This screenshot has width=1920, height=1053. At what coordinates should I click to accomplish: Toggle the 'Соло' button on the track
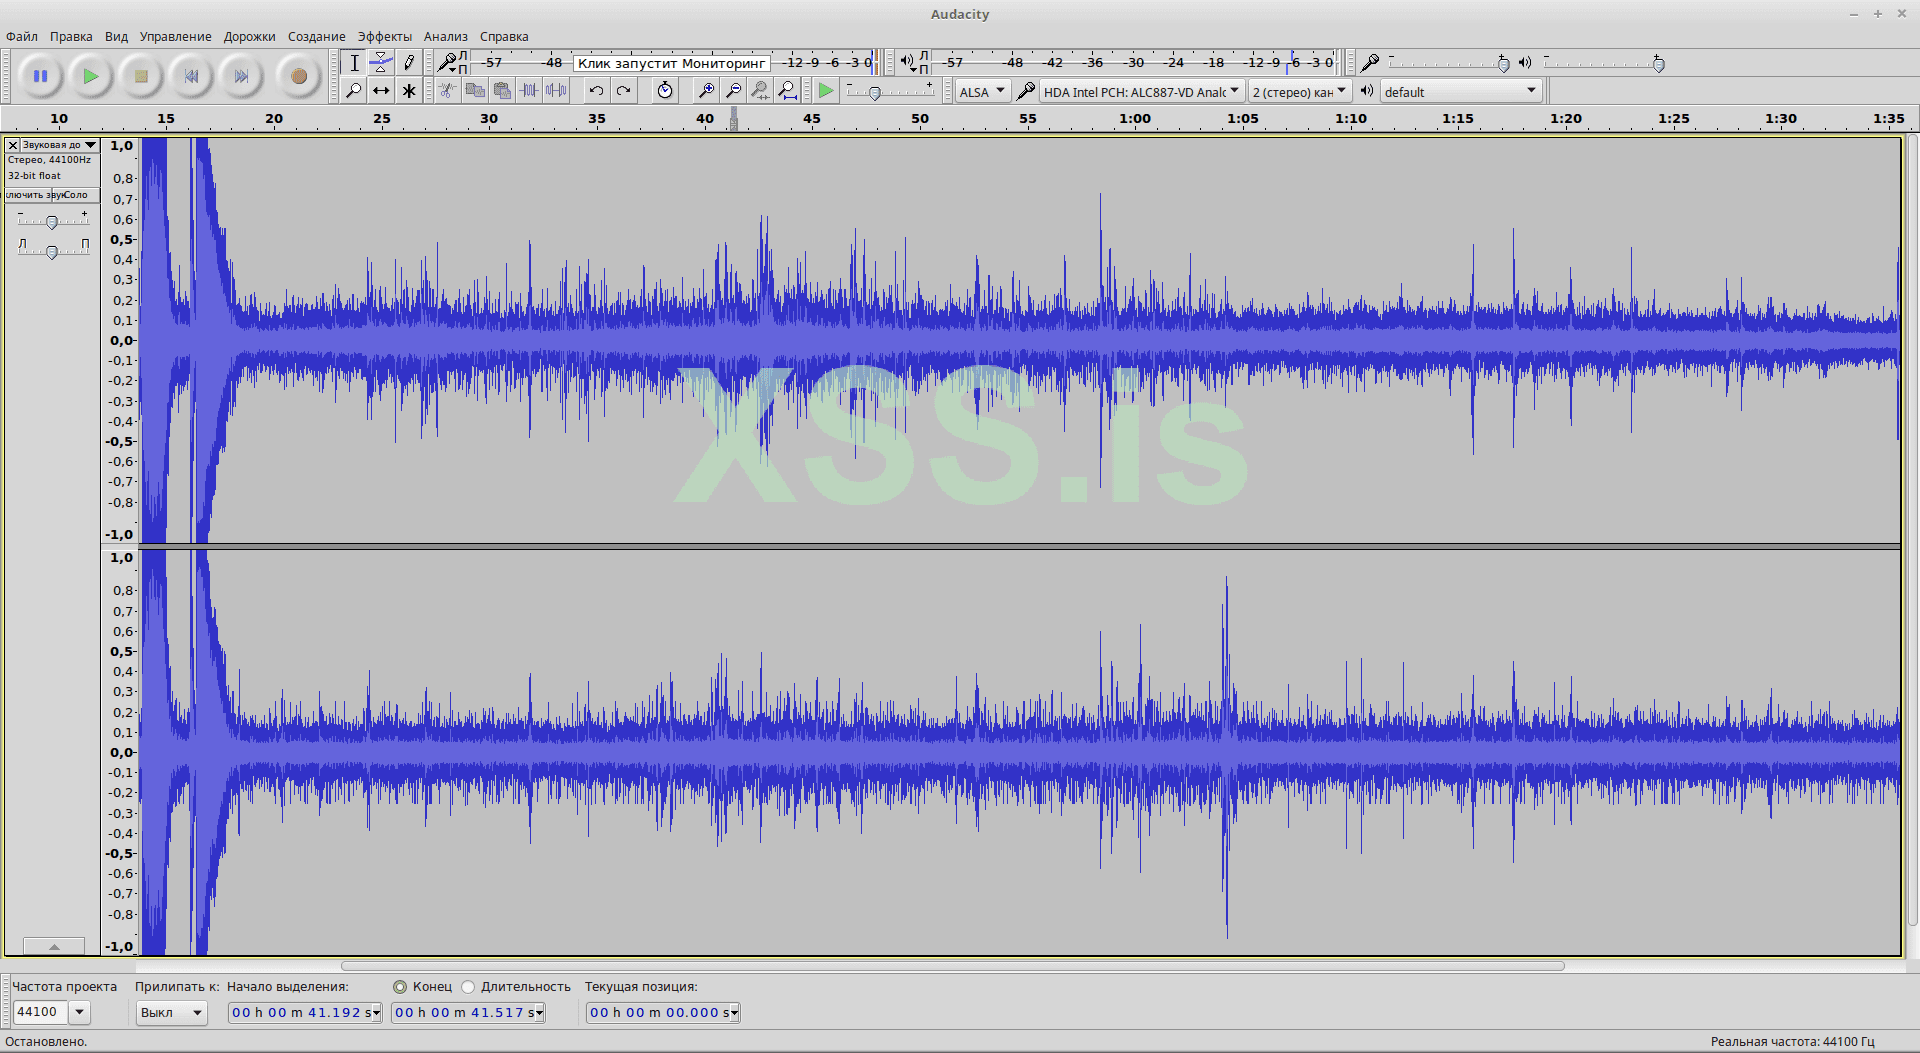coord(76,195)
